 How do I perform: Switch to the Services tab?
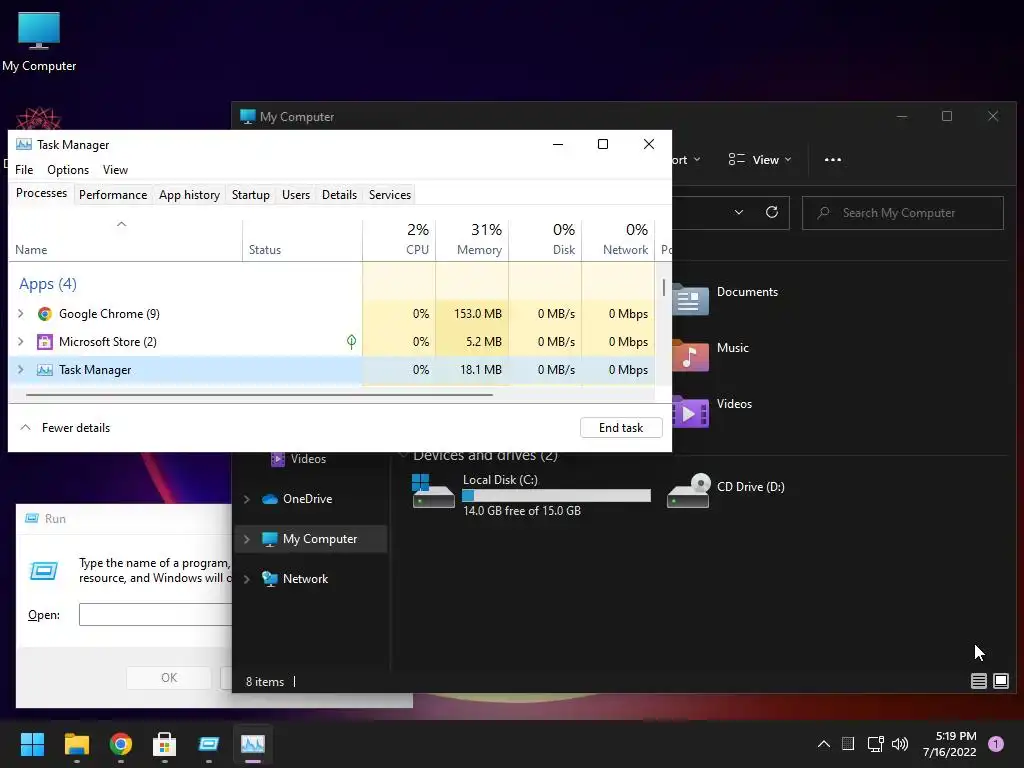390,195
